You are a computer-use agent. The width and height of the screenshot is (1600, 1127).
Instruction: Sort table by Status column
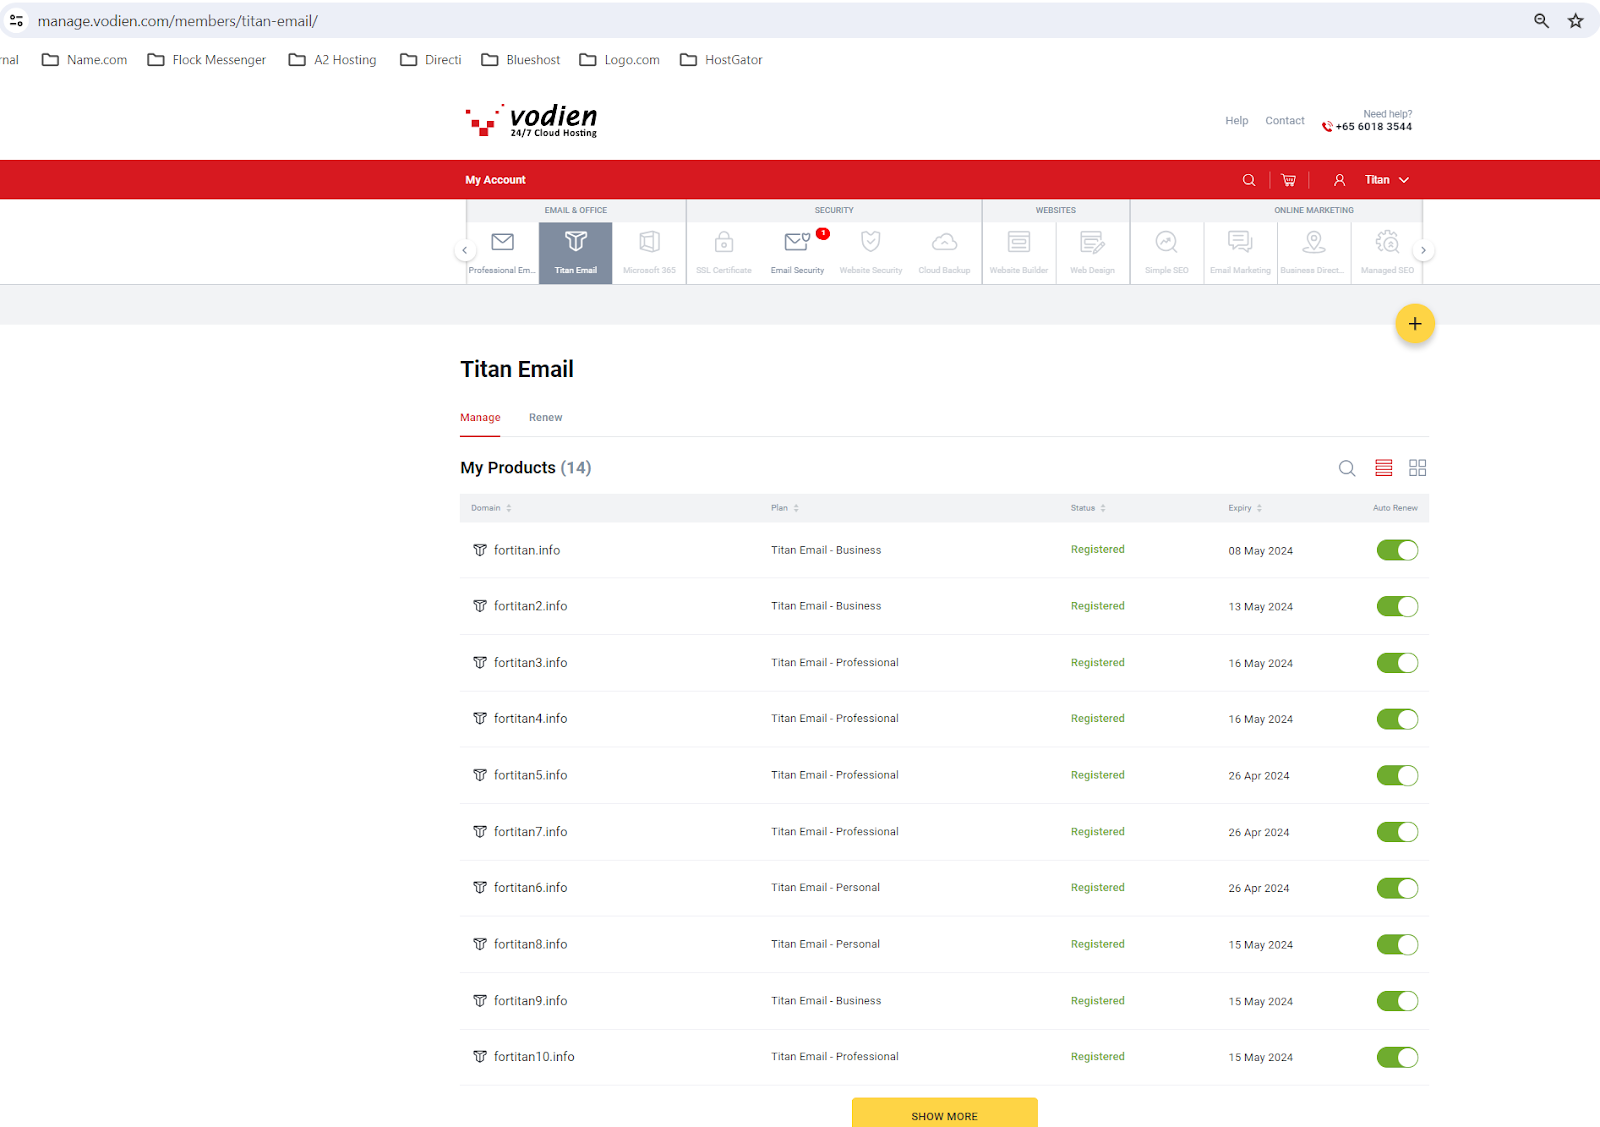click(x=1088, y=508)
